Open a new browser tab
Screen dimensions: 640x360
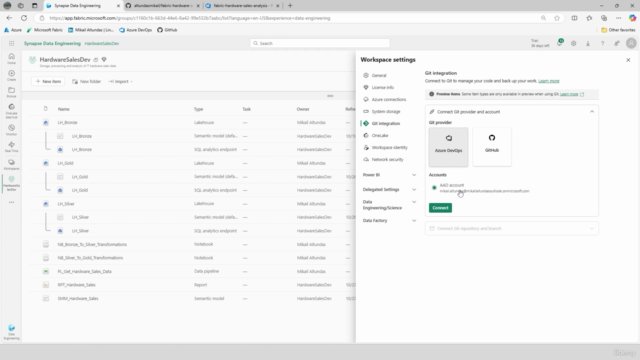(x=290, y=6)
